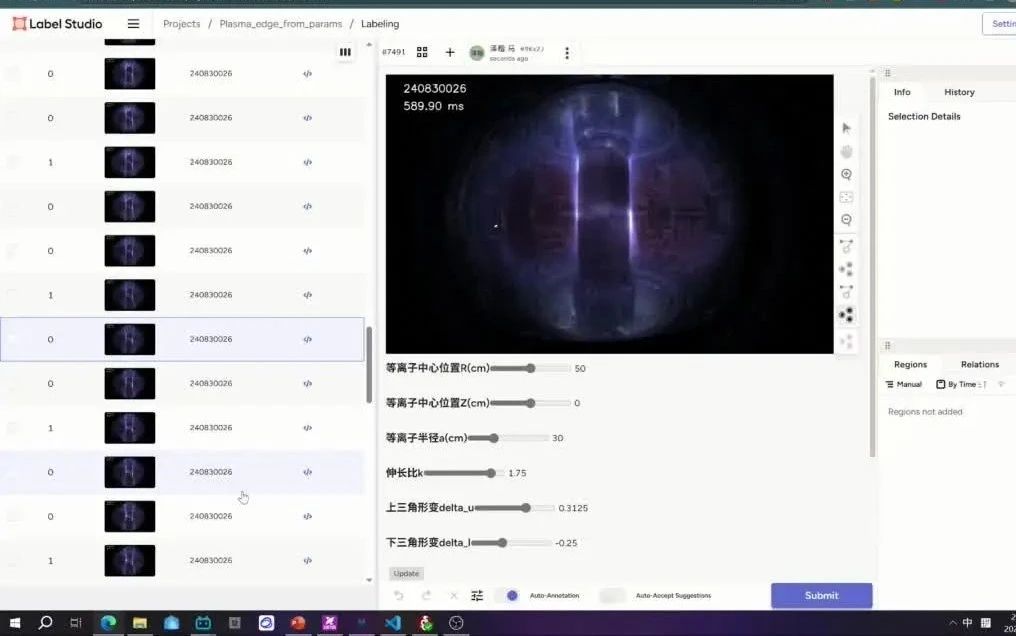
Task: Adjust 等离子中心位置R(cm) slider
Action: tap(531, 369)
